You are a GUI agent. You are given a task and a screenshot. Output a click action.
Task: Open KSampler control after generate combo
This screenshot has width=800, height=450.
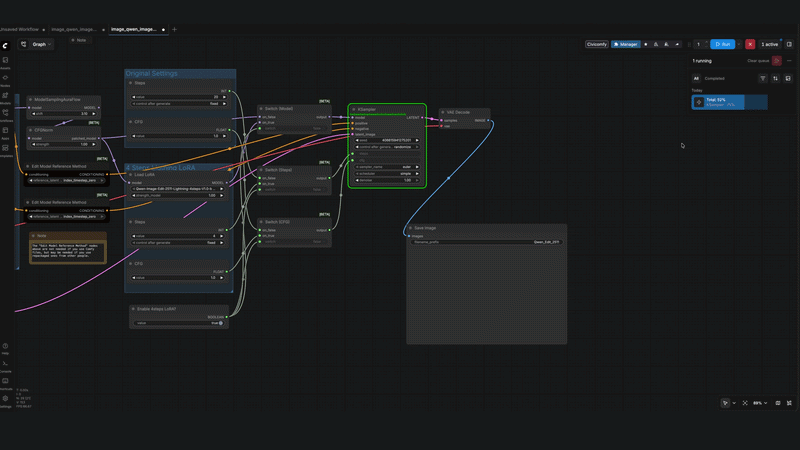pos(387,147)
